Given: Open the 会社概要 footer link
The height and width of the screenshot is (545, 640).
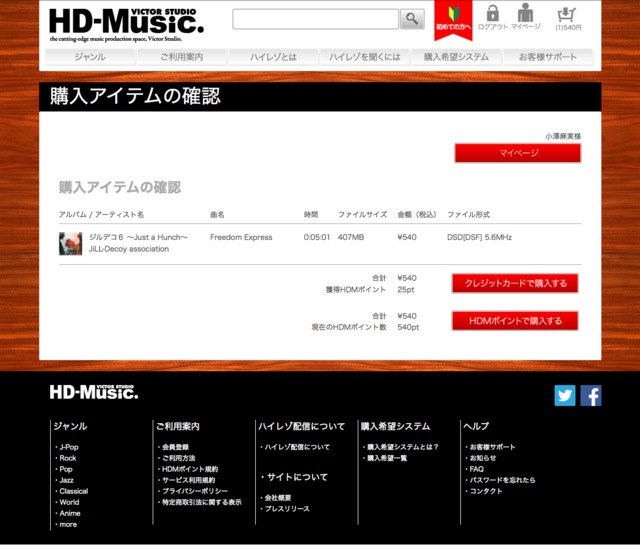Looking at the screenshot, I should click(278, 498).
